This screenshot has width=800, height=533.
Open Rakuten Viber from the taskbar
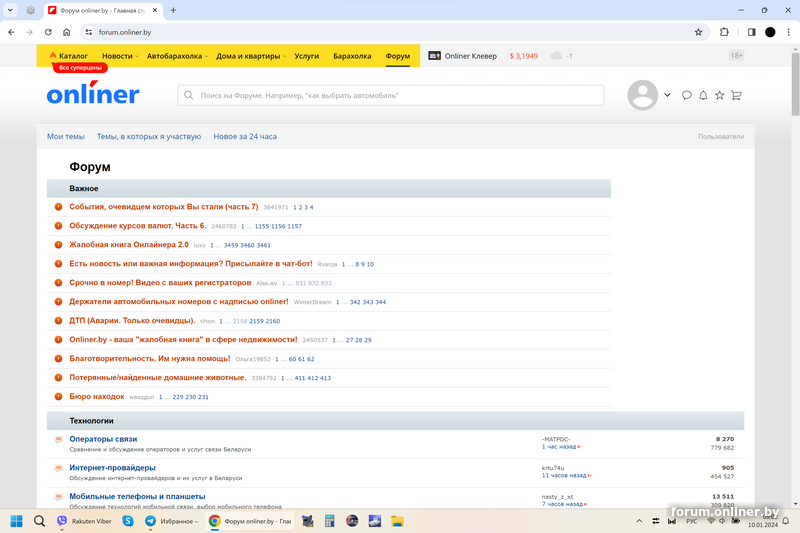tap(83, 521)
